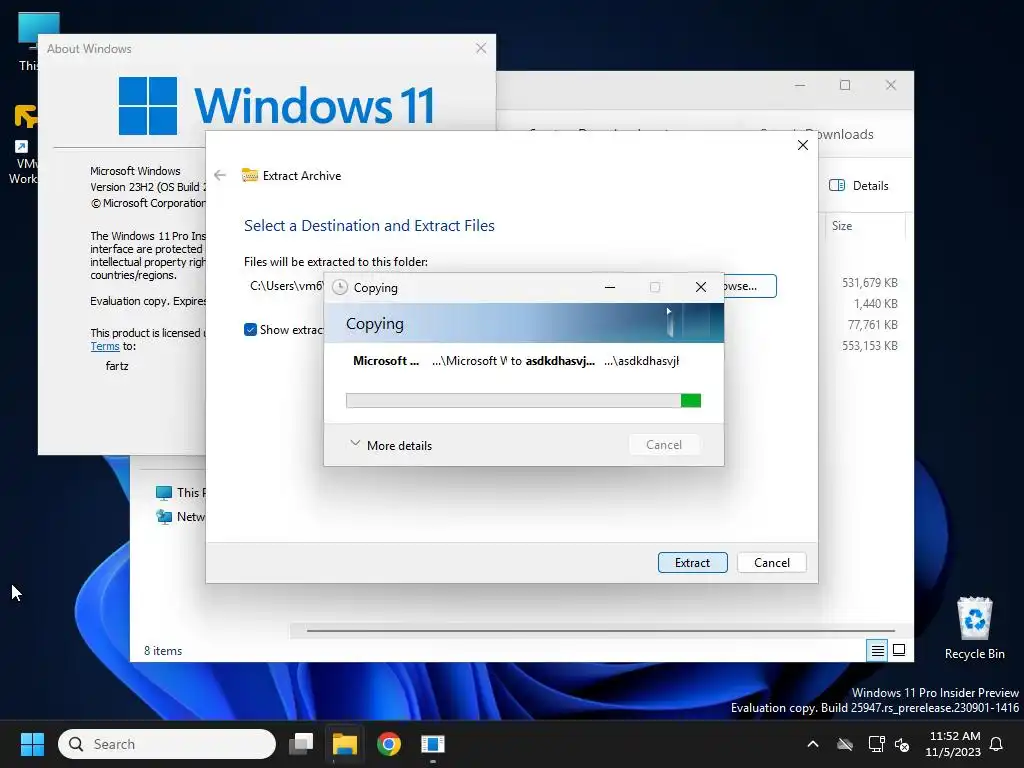Click the Copying dialog clock icon
The image size is (1024, 768).
(340, 287)
